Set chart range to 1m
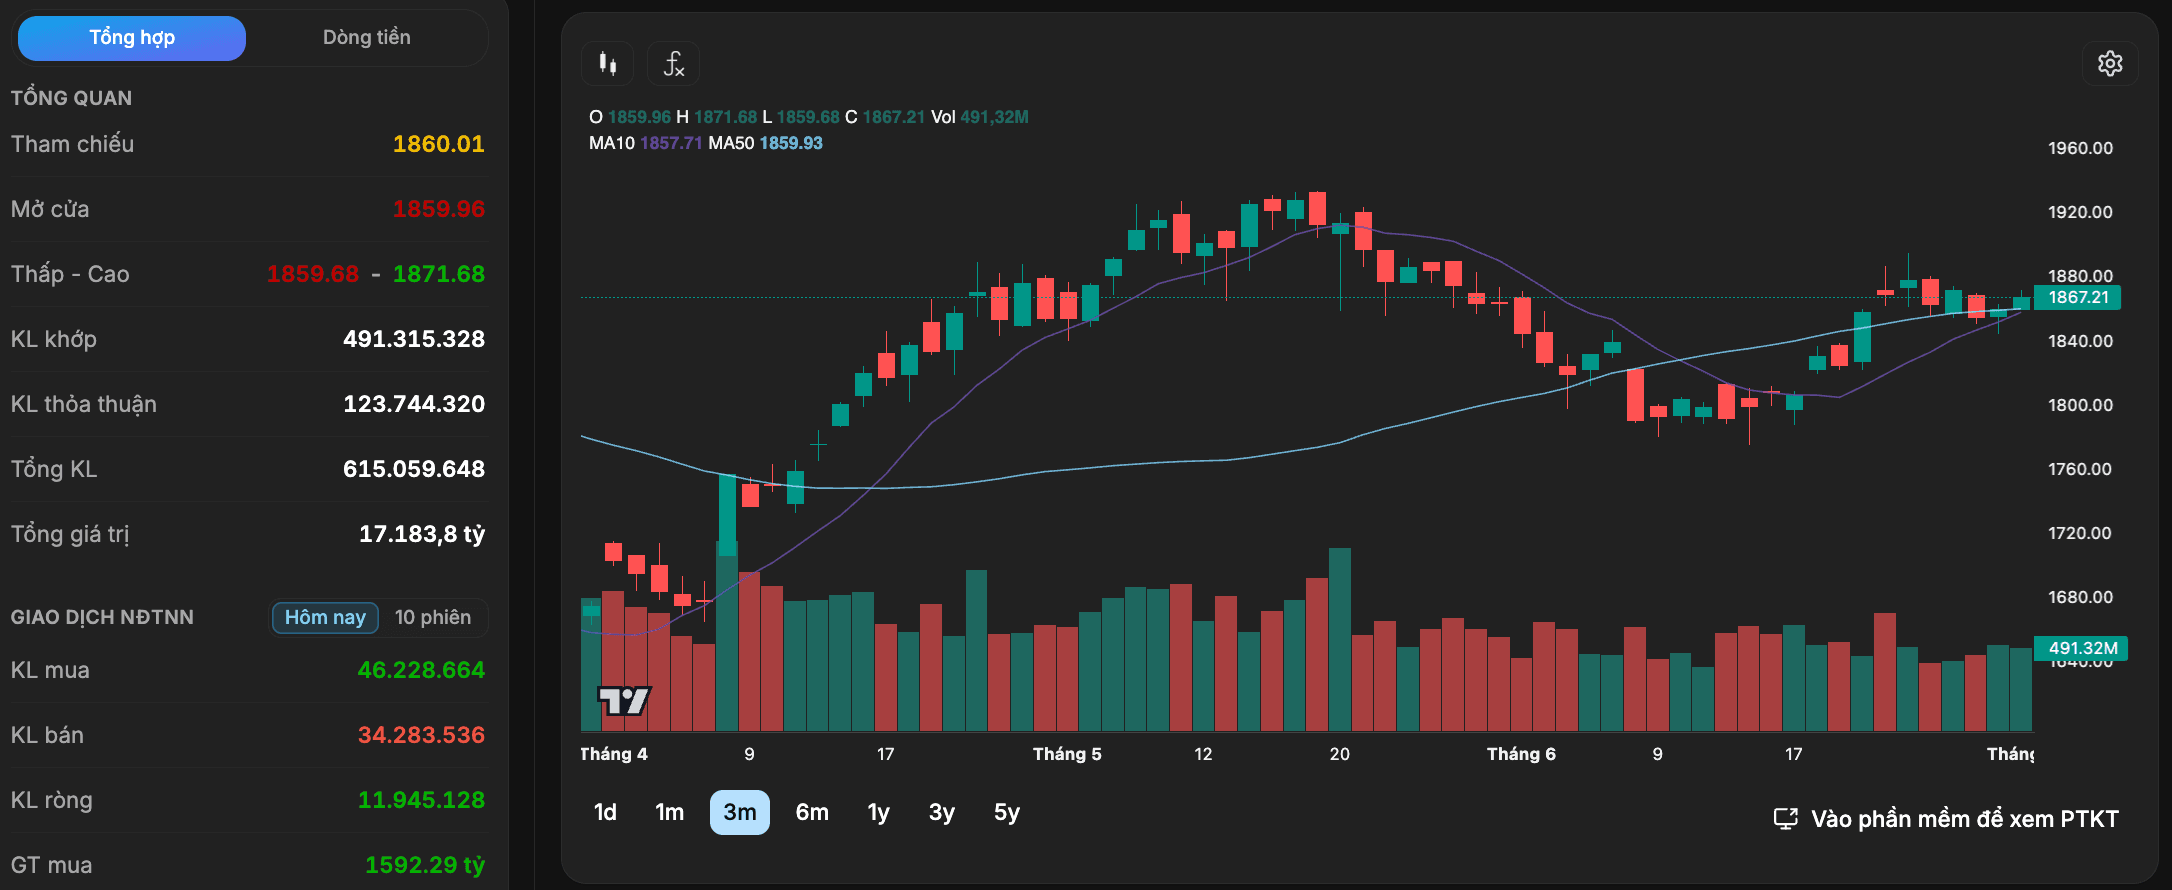The image size is (2172, 890). tap(669, 812)
